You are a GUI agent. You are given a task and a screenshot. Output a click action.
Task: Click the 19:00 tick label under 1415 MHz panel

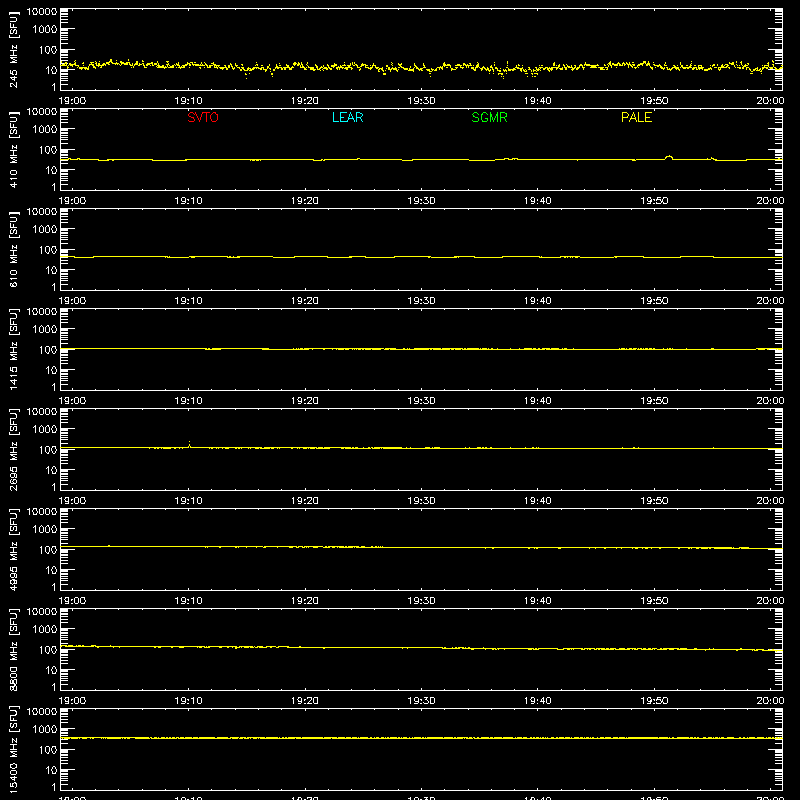(x=72, y=401)
